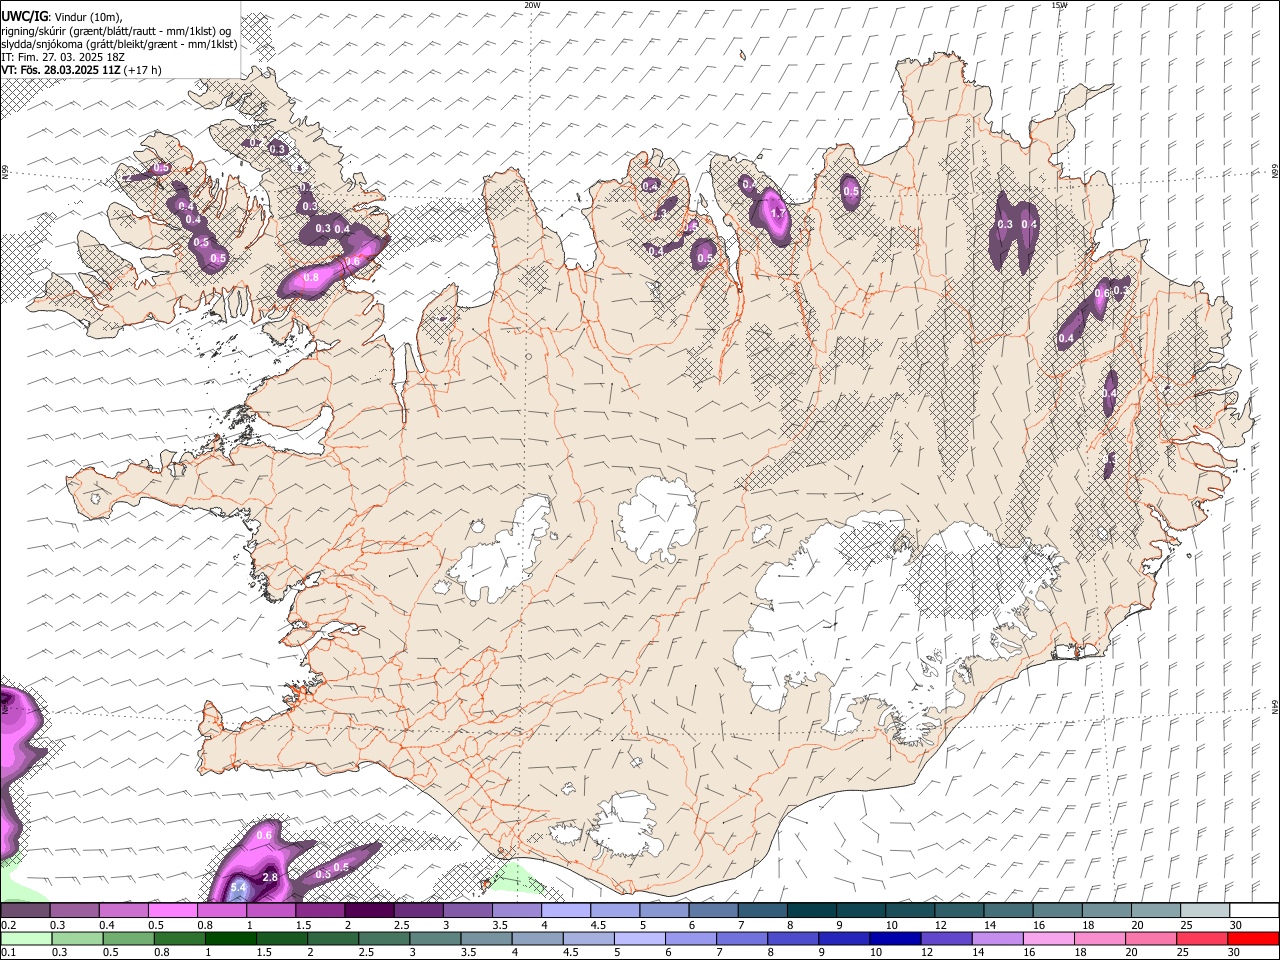
Task: Click the 15W longitude label at top
Action: [x=1059, y=5]
